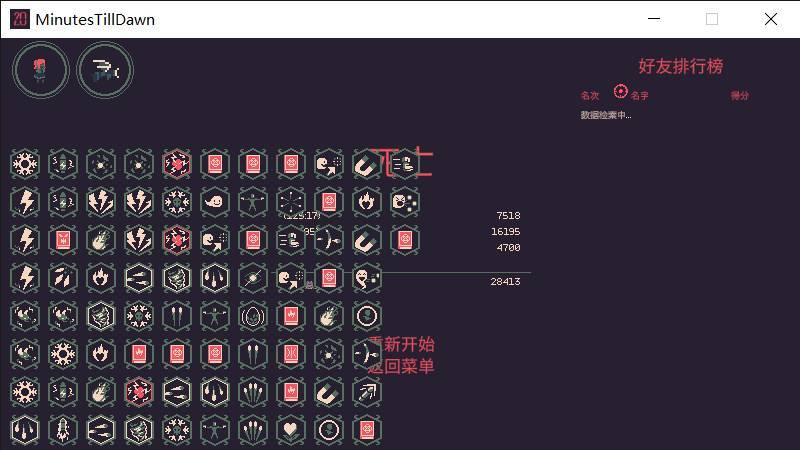800x450 pixels.
Task: Select the egg upgrade icon
Action: pos(253,316)
